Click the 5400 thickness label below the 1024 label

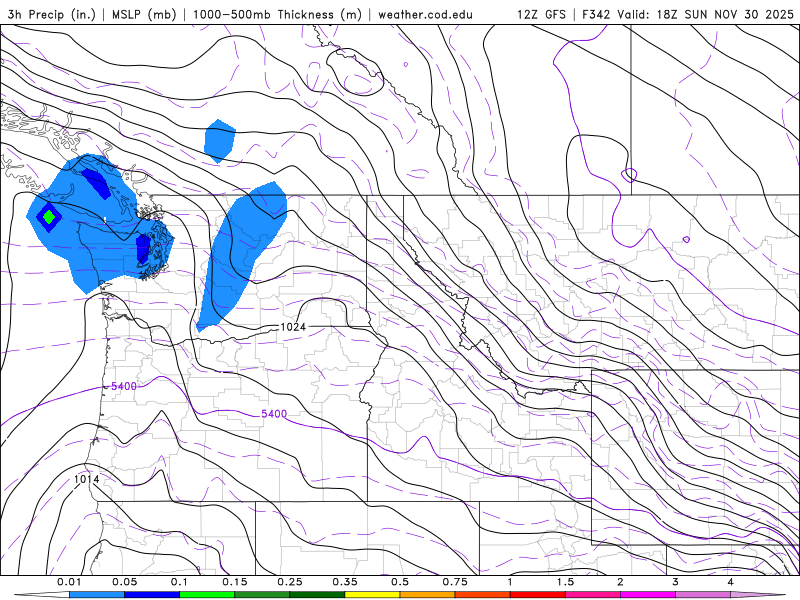[x=274, y=414]
